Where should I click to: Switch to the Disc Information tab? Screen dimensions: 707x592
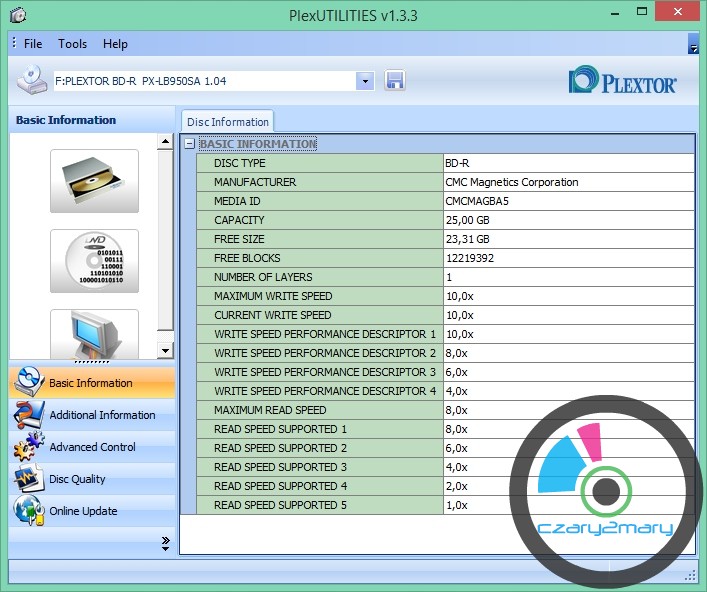click(x=228, y=122)
